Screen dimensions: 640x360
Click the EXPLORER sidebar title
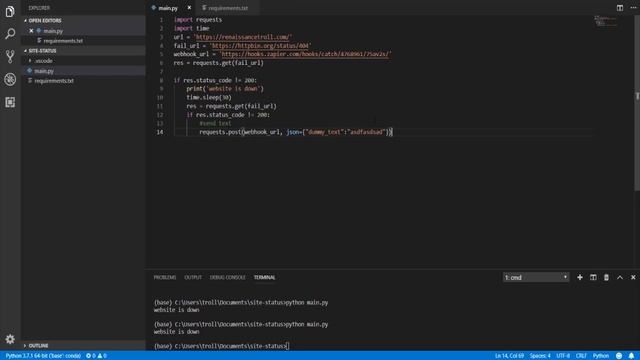click(x=39, y=8)
